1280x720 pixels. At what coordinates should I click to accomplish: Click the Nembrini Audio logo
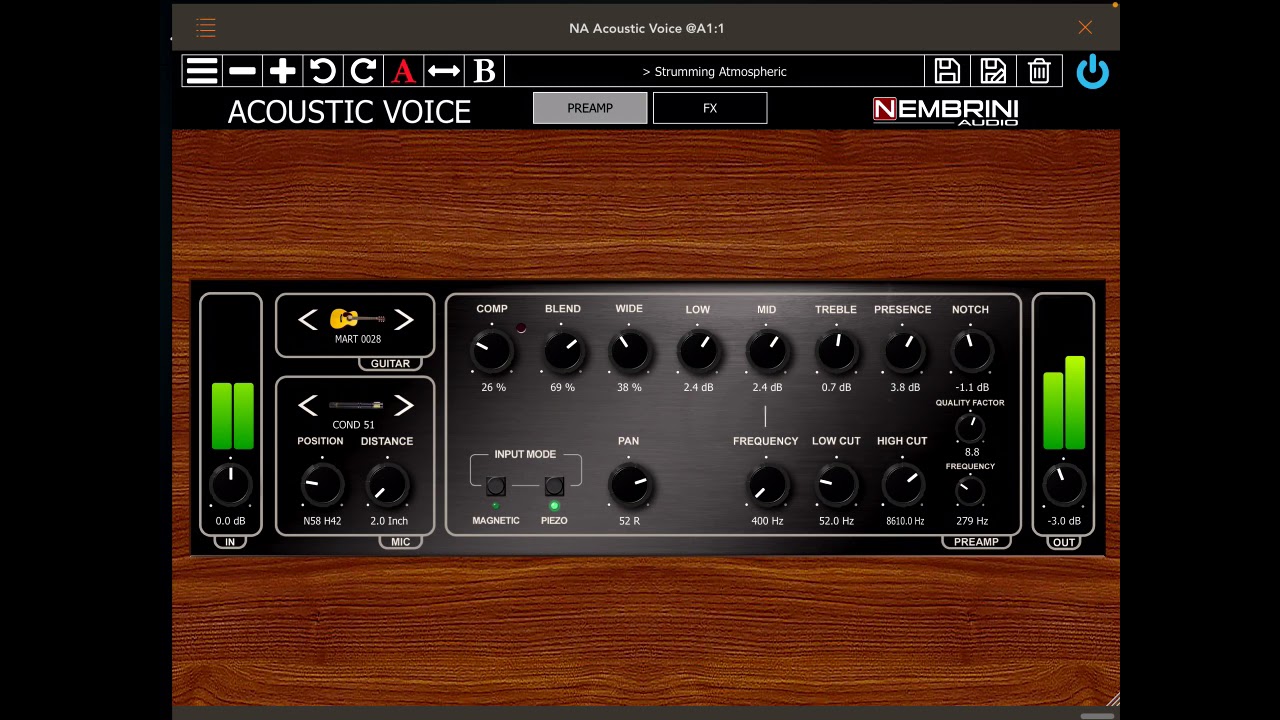tap(945, 111)
